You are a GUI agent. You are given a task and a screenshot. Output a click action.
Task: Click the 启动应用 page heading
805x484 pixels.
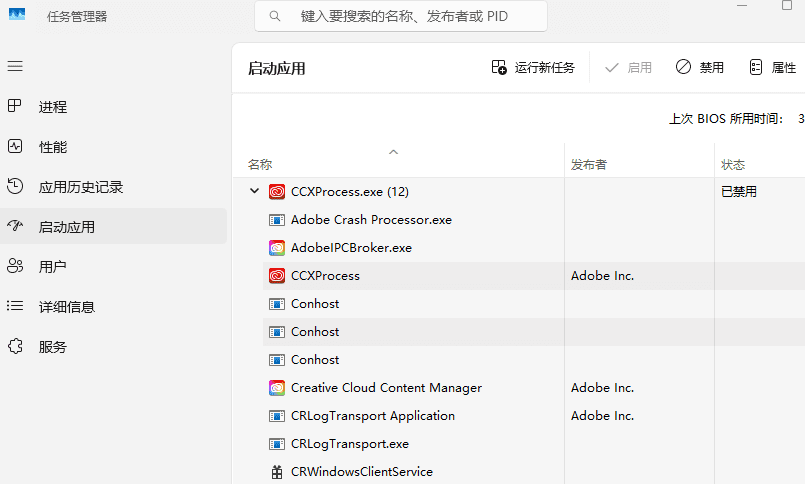click(x=276, y=68)
